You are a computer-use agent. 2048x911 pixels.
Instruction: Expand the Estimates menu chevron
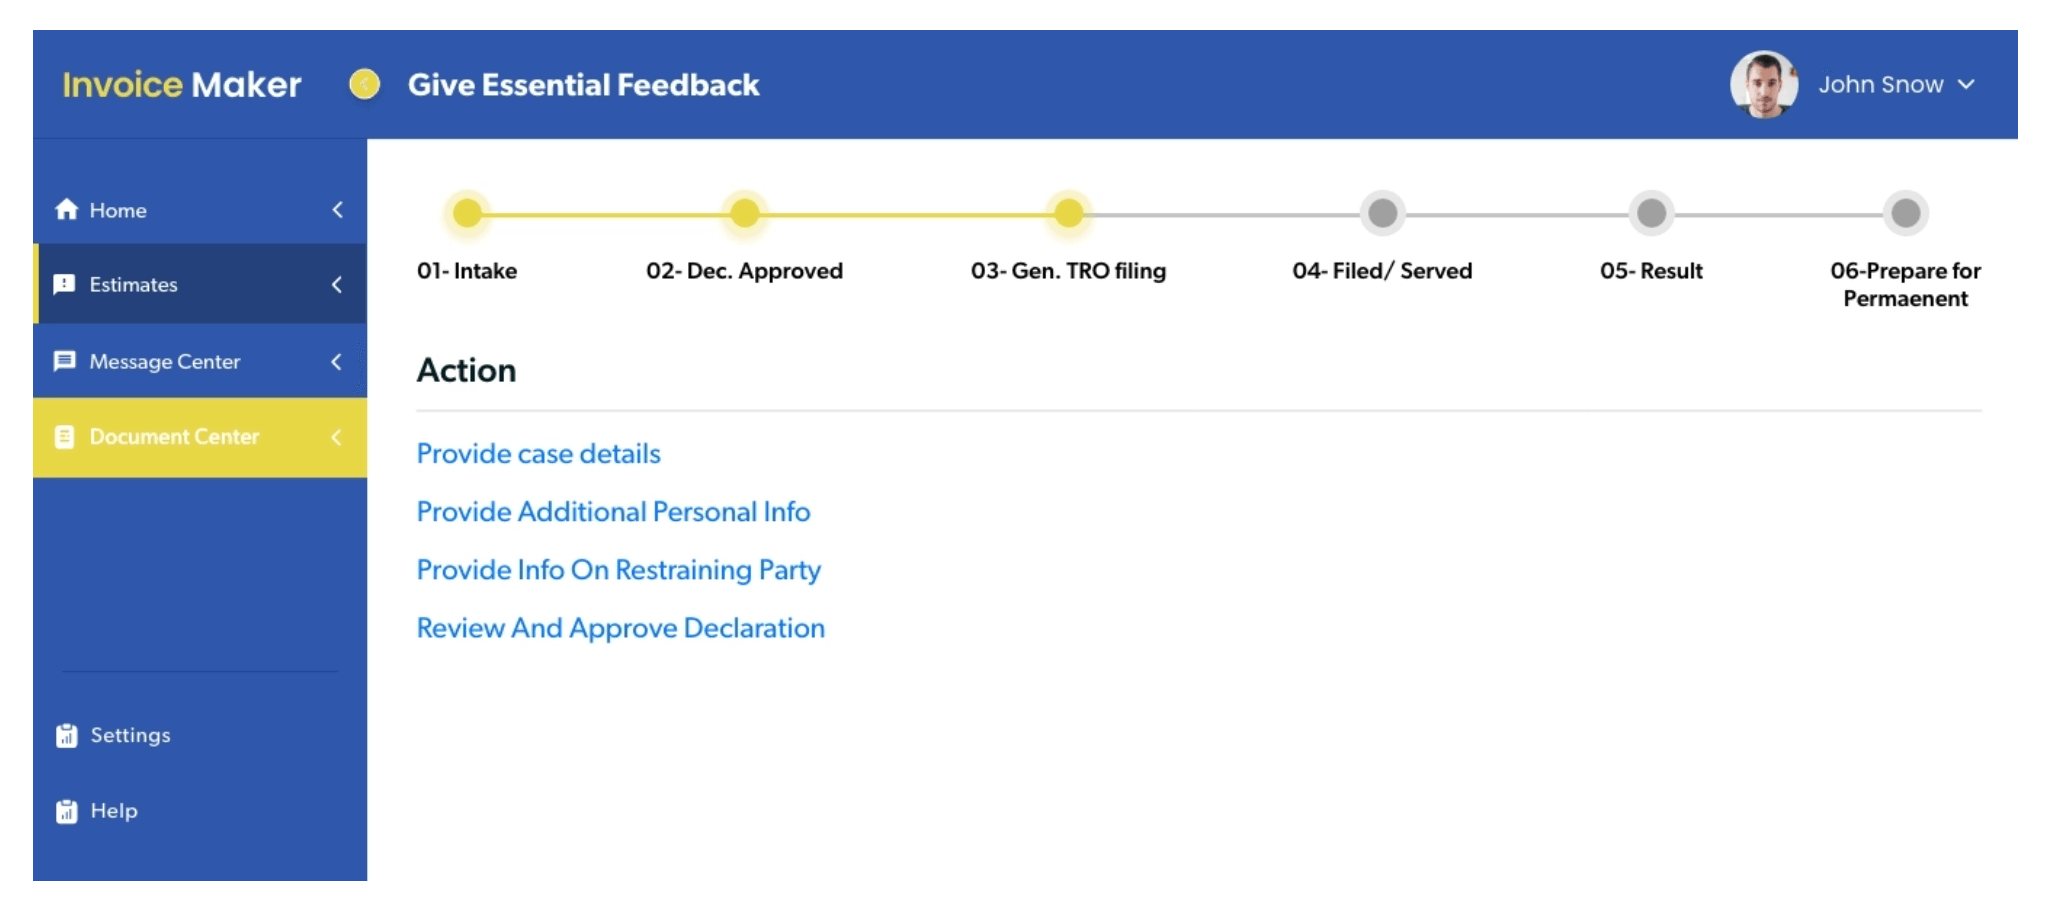337,284
